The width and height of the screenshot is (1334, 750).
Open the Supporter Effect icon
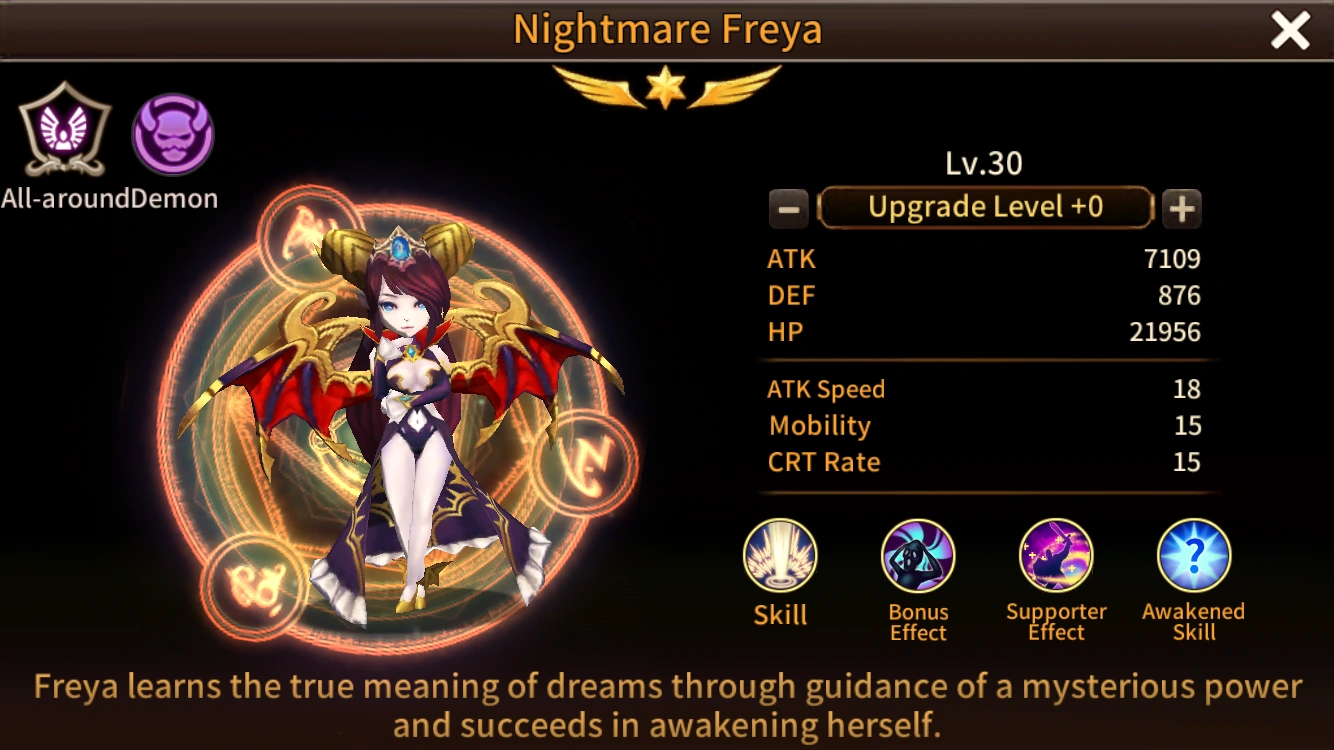point(1056,556)
